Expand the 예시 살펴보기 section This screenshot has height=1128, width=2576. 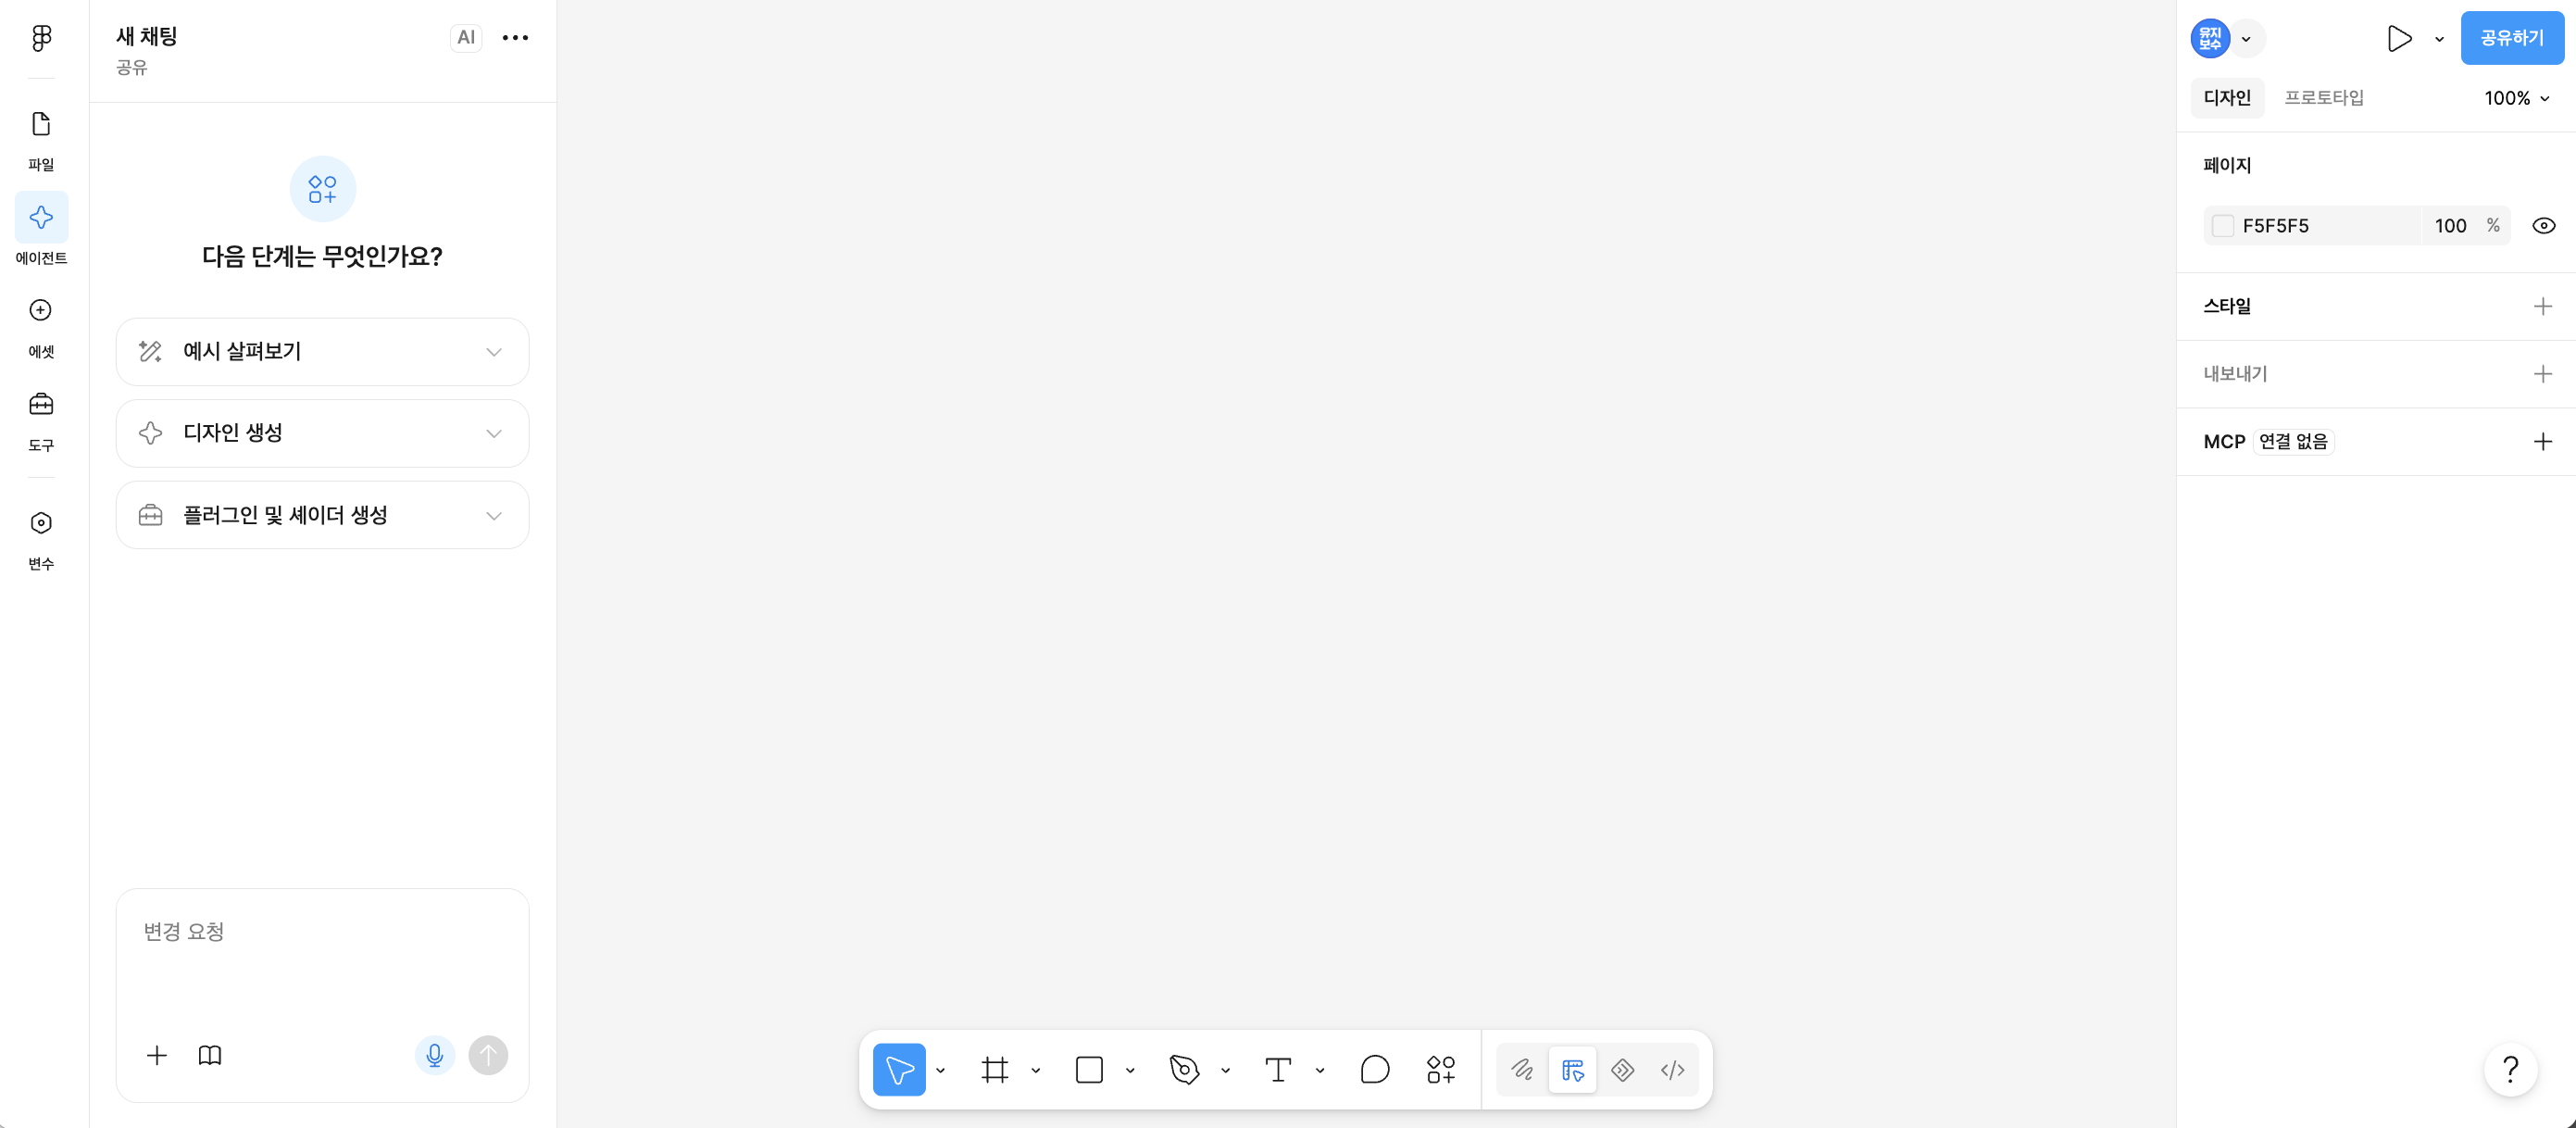coord(322,352)
